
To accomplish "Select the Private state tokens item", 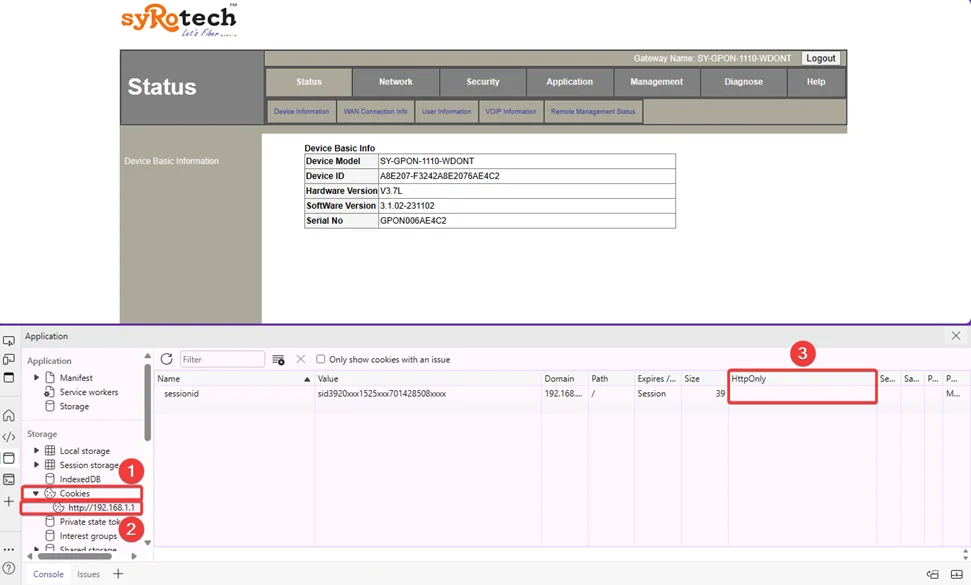I will tap(90, 522).
